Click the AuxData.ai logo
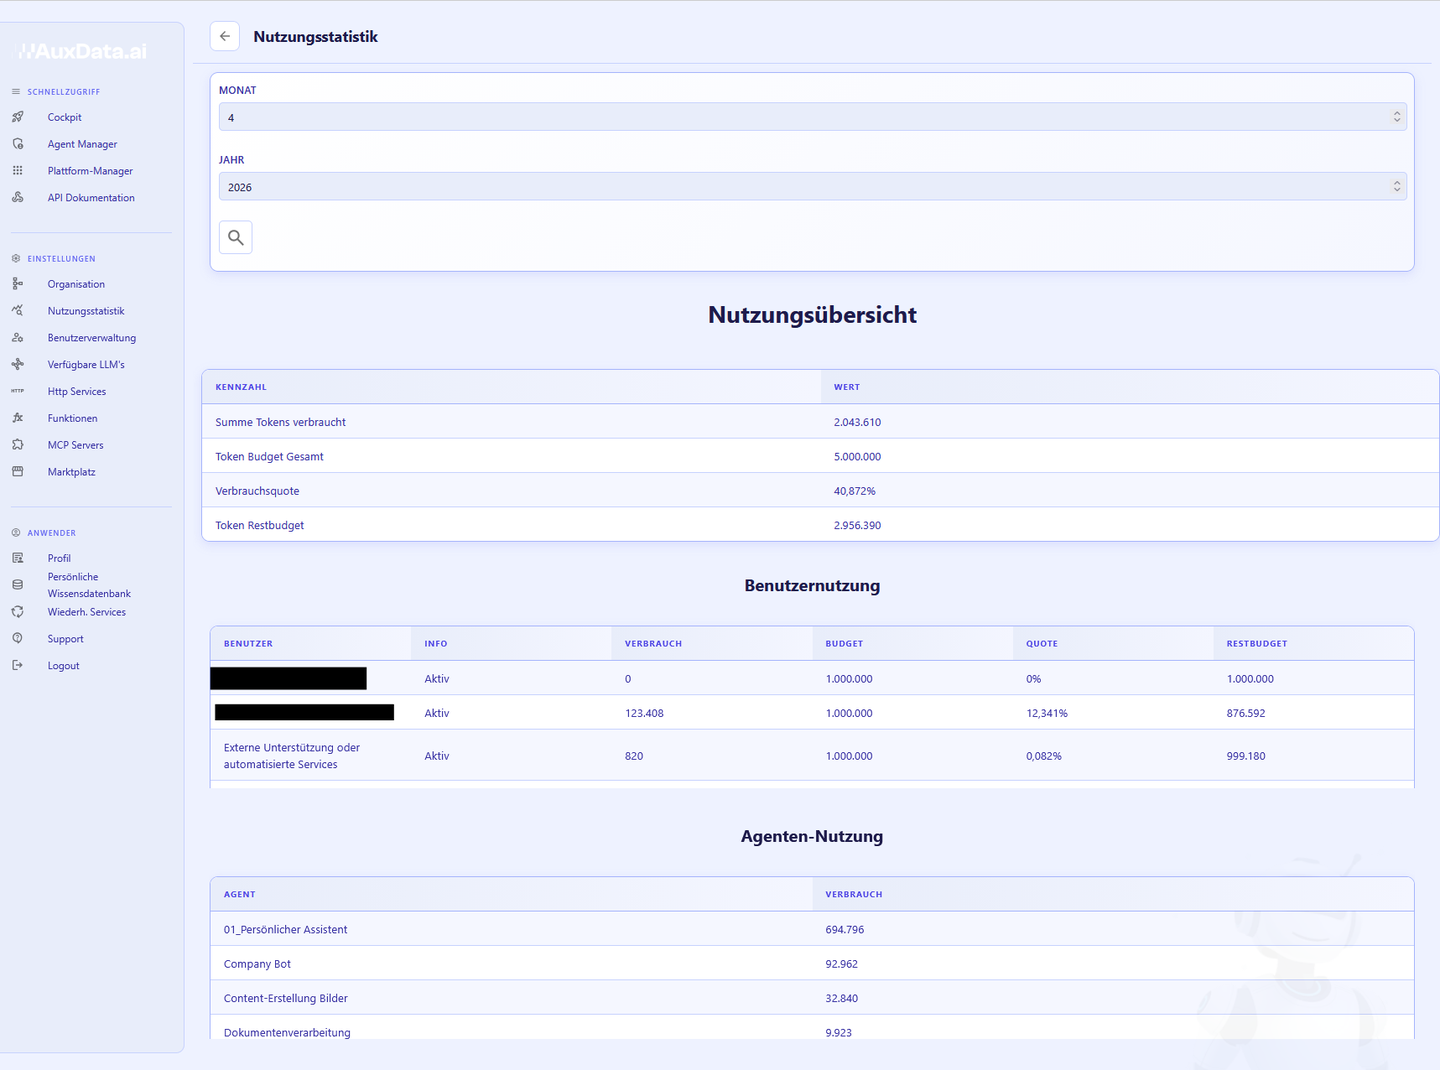This screenshot has height=1070, width=1440. click(x=83, y=51)
